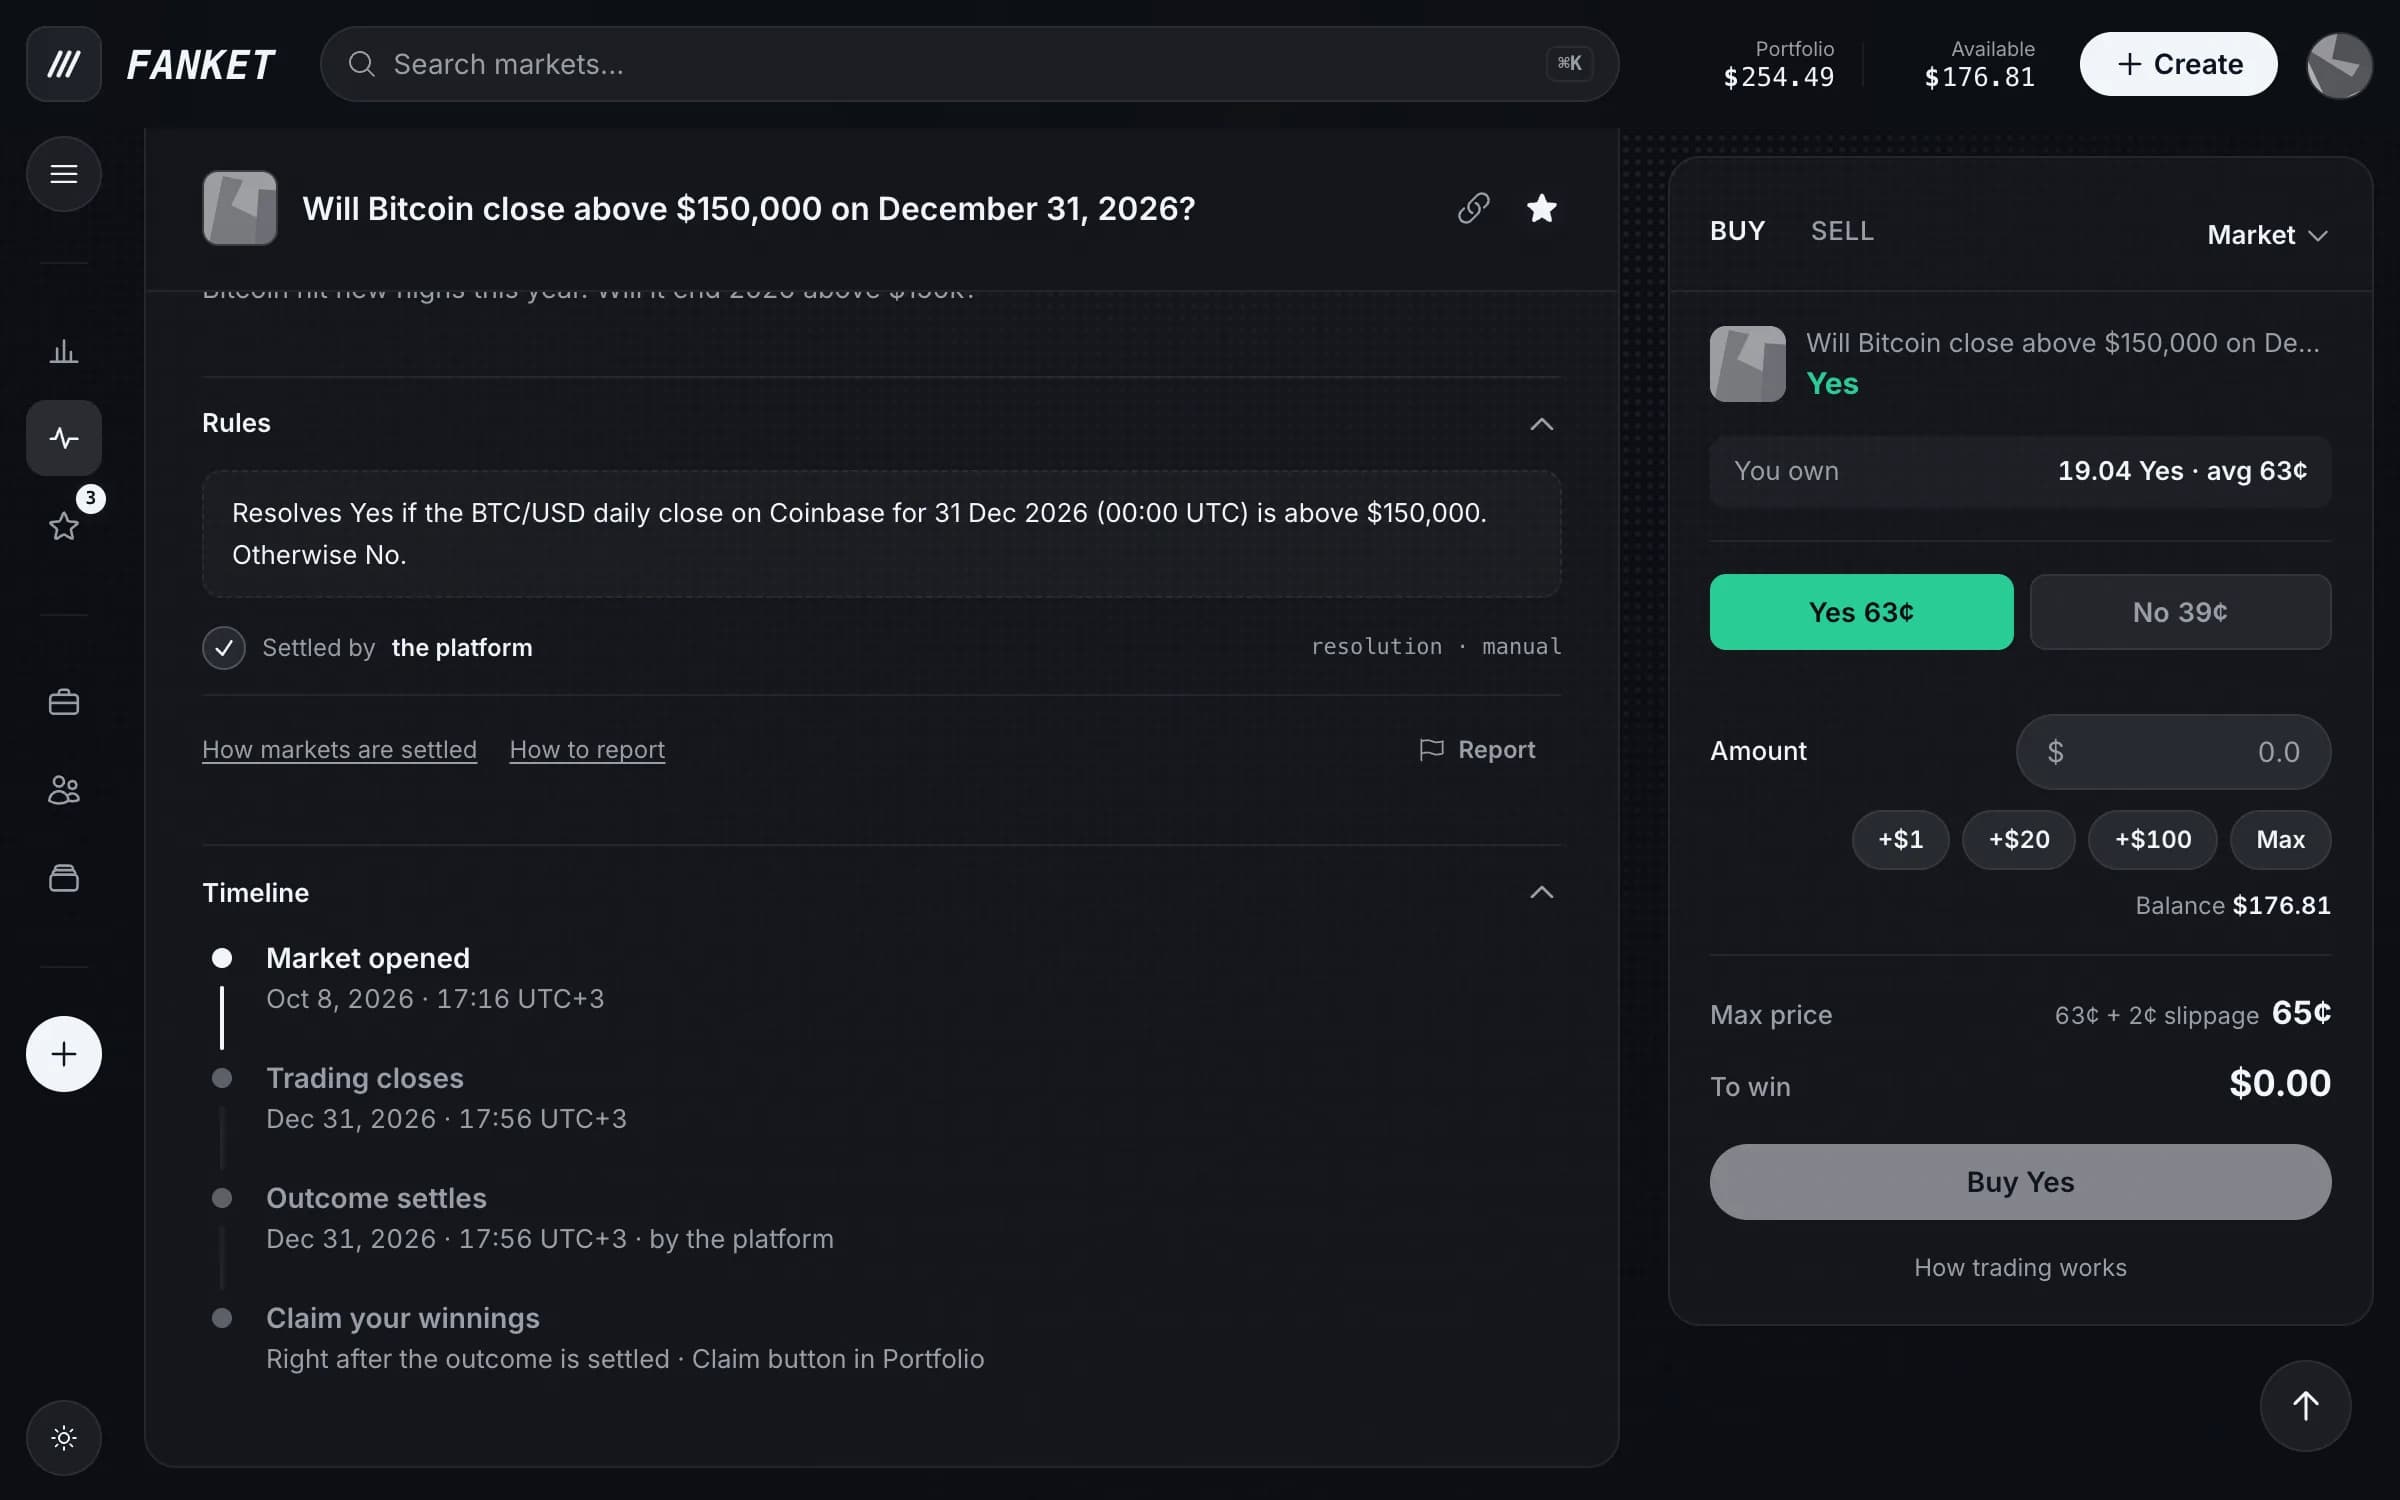Focus the Amount dollar input field

(x=2173, y=751)
